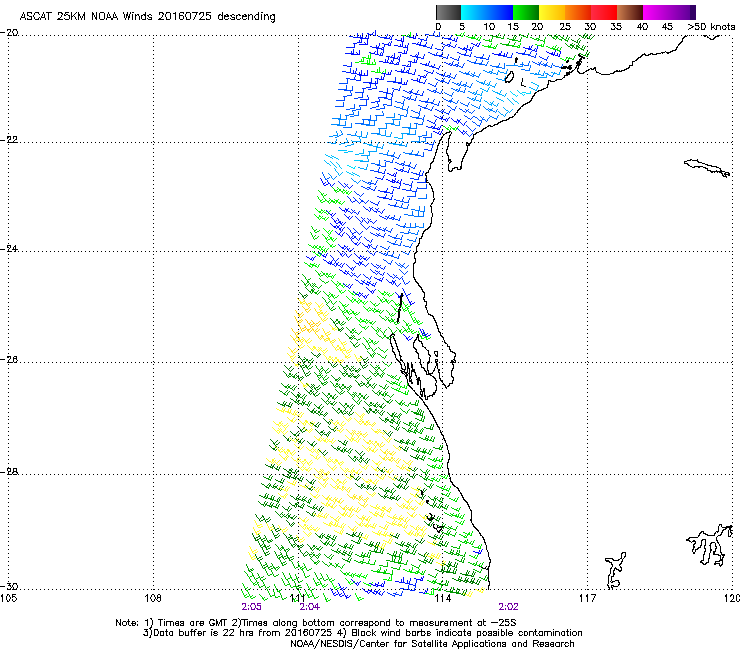This screenshot has width=740, height=650.
Task: Click the island outline near 22.4S 119.5E
Action: pos(707,168)
